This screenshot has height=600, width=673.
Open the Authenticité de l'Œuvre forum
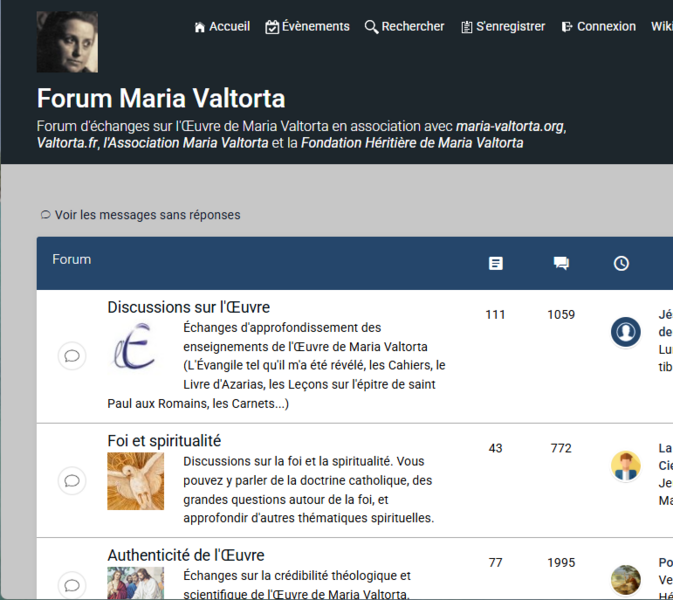(x=185, y=555)
